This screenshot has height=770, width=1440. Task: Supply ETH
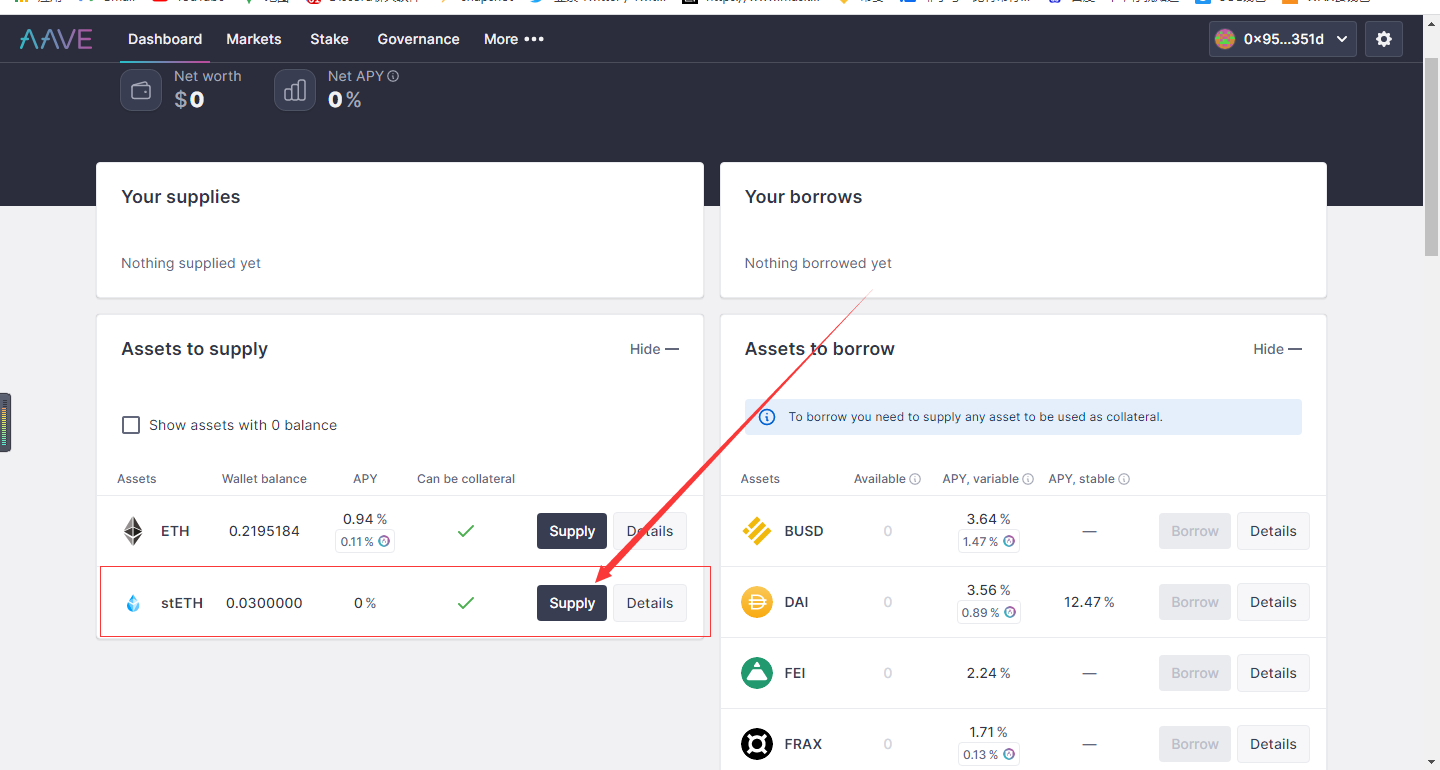[x=572, y=531]
